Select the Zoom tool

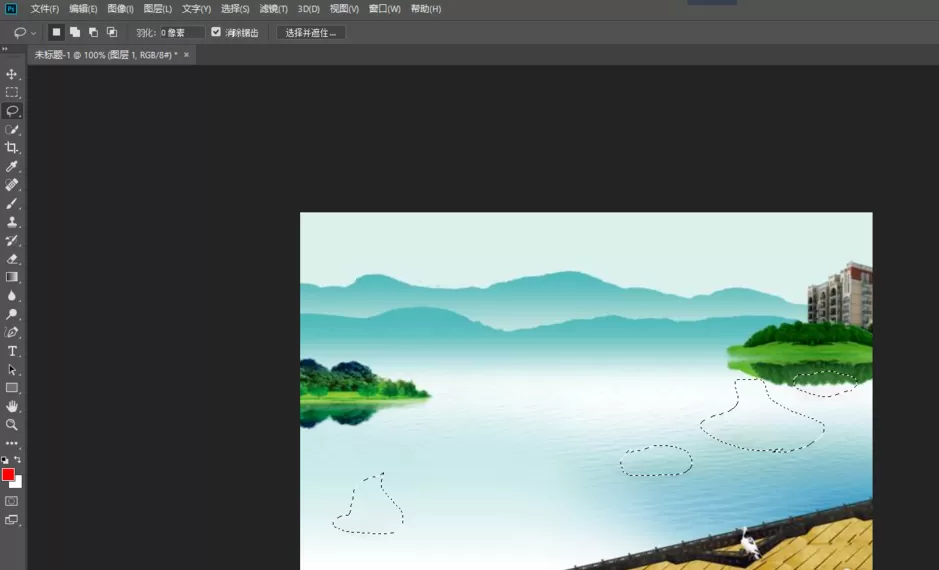(11, 425)
